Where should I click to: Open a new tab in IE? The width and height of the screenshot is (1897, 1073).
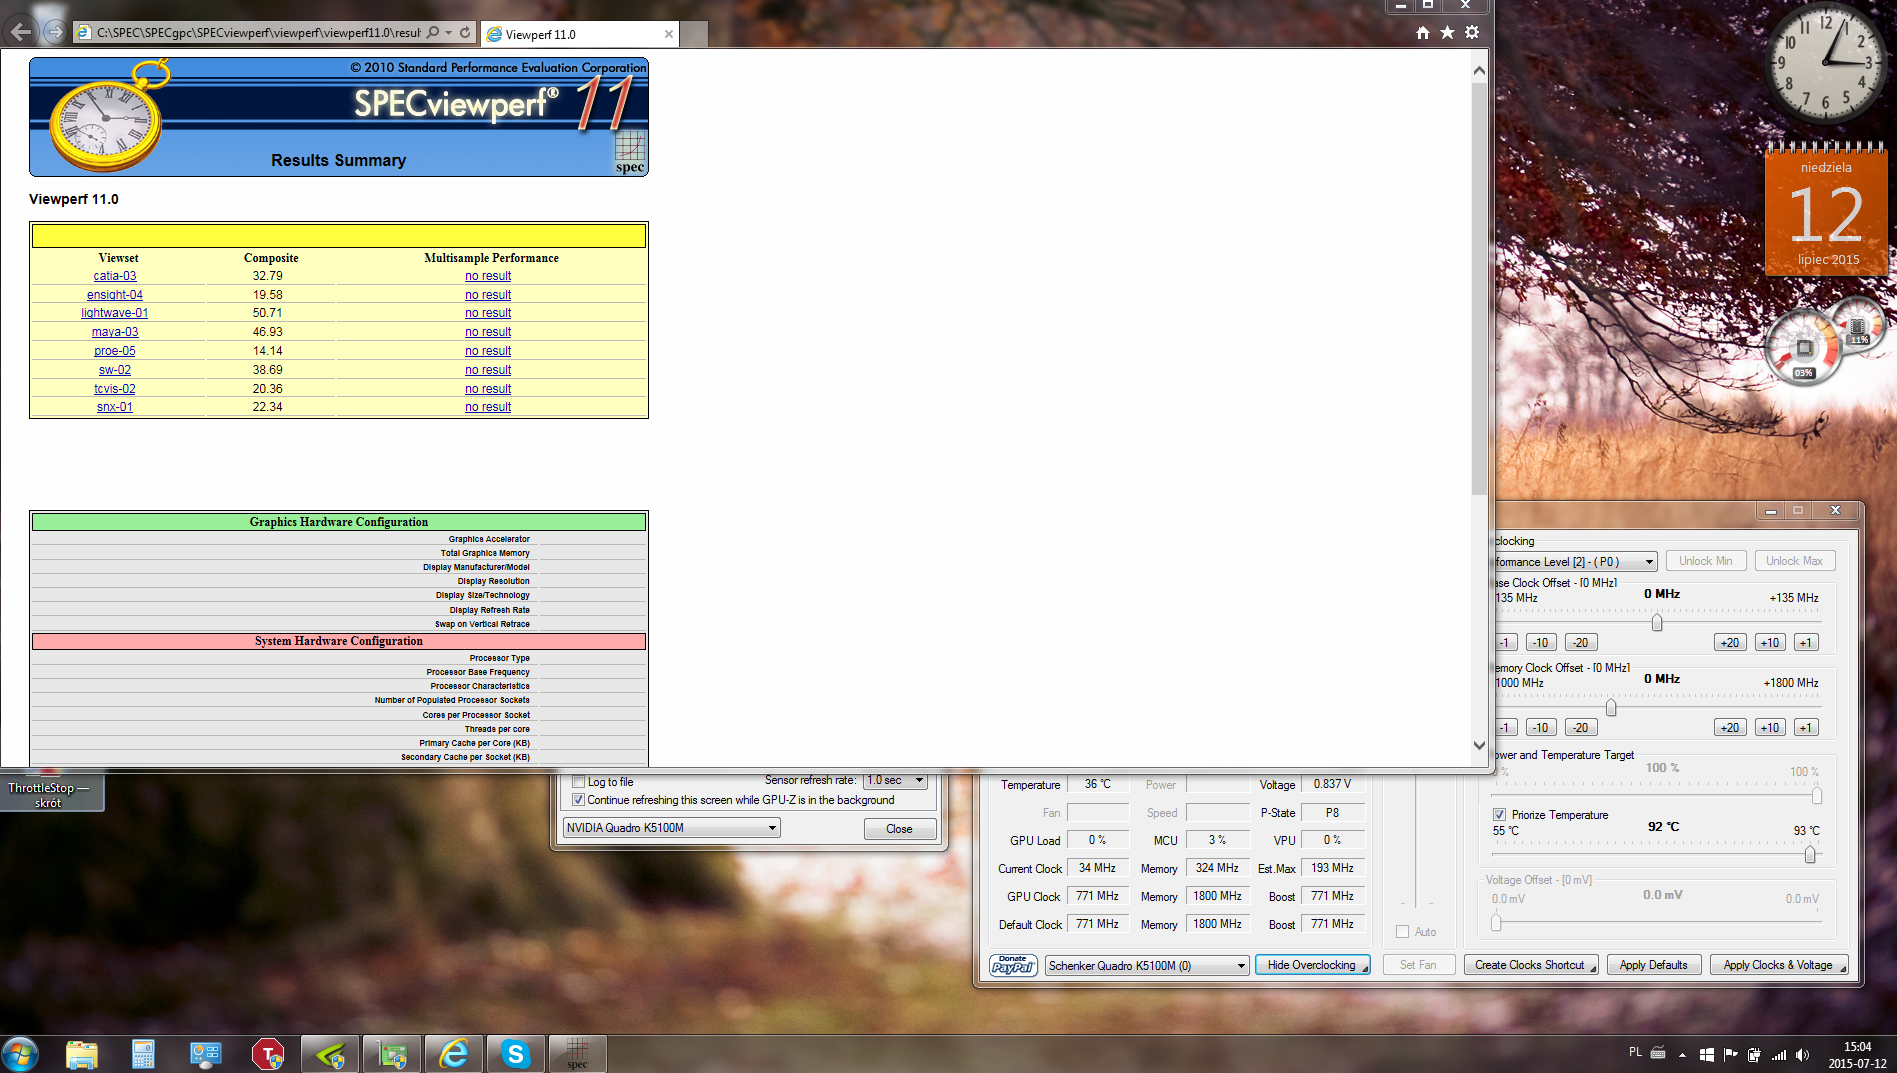click(695, 34)
